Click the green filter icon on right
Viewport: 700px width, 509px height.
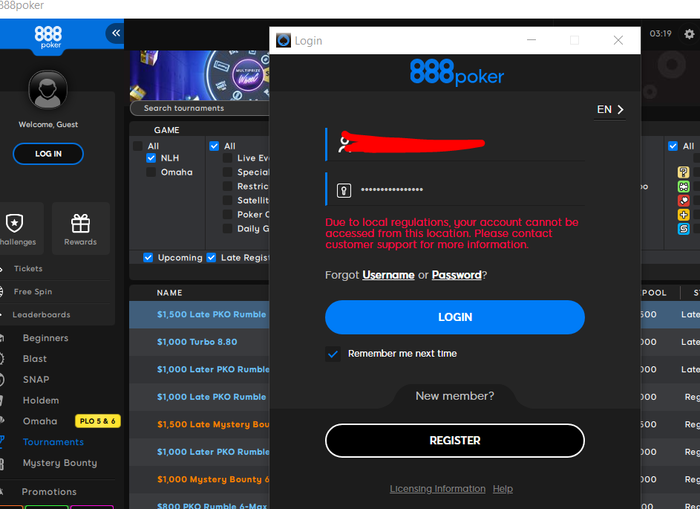point(683,186)
